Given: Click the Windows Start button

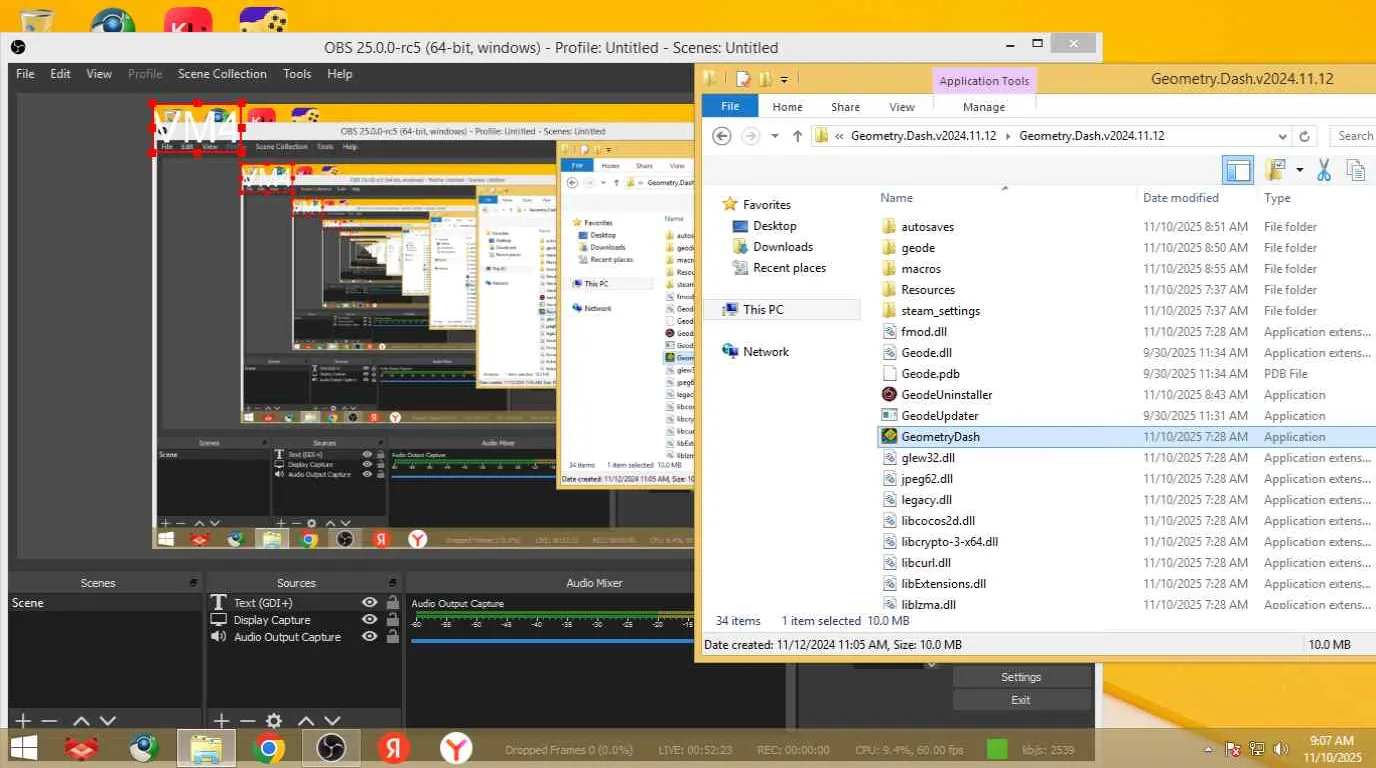Looking at the screenshot, I should (x=23, y=748).
